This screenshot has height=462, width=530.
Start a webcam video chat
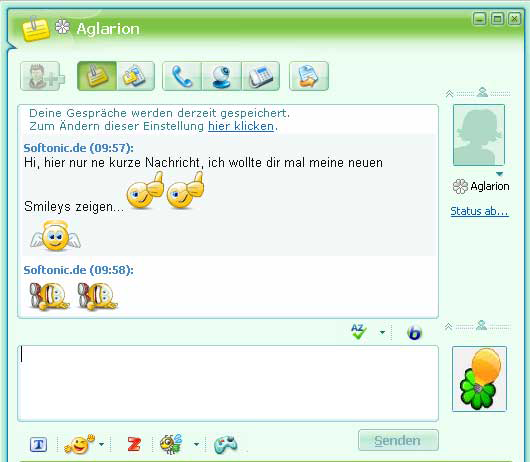coord(221,76)
